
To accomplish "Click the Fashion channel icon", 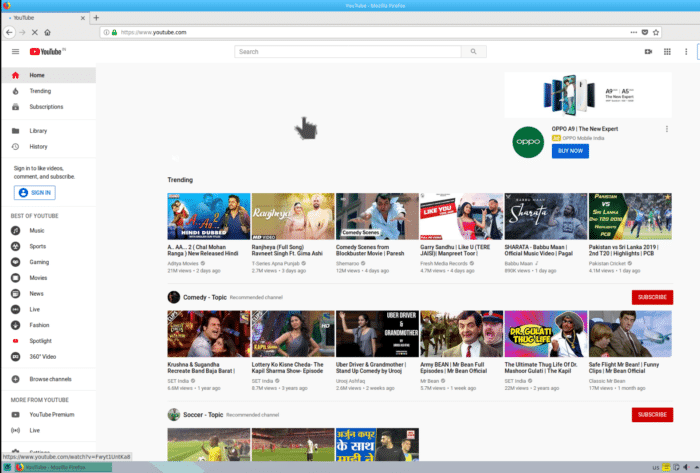I will click(16, 325).
